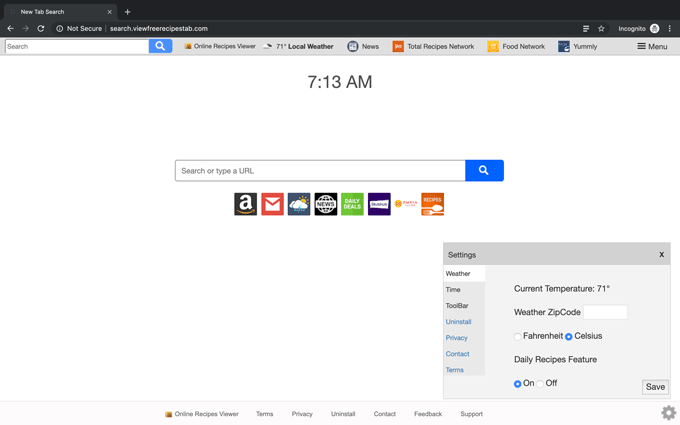
Task: Open the black News globe tile
Action: [326, 204]
